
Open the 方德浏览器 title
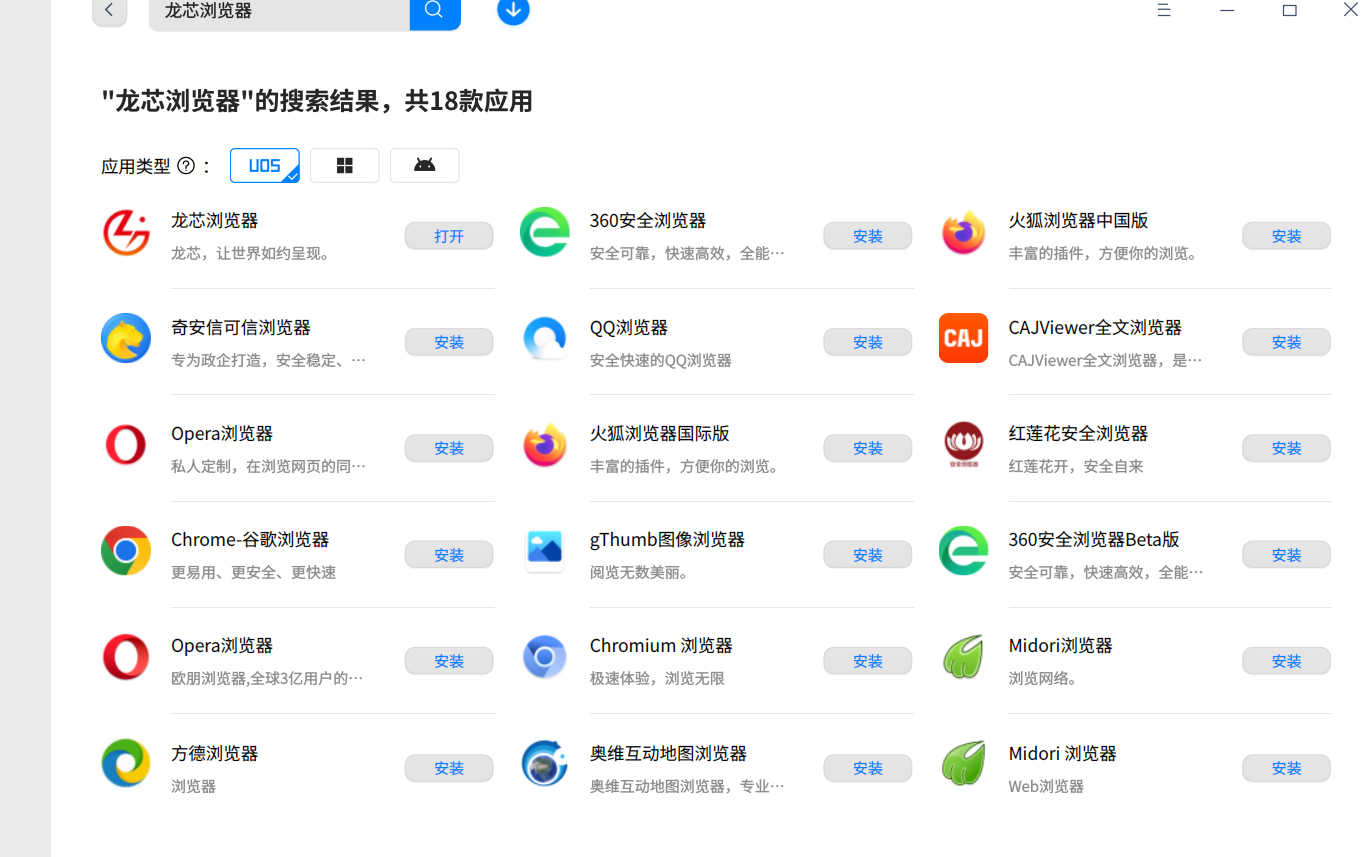click(215, 753)
